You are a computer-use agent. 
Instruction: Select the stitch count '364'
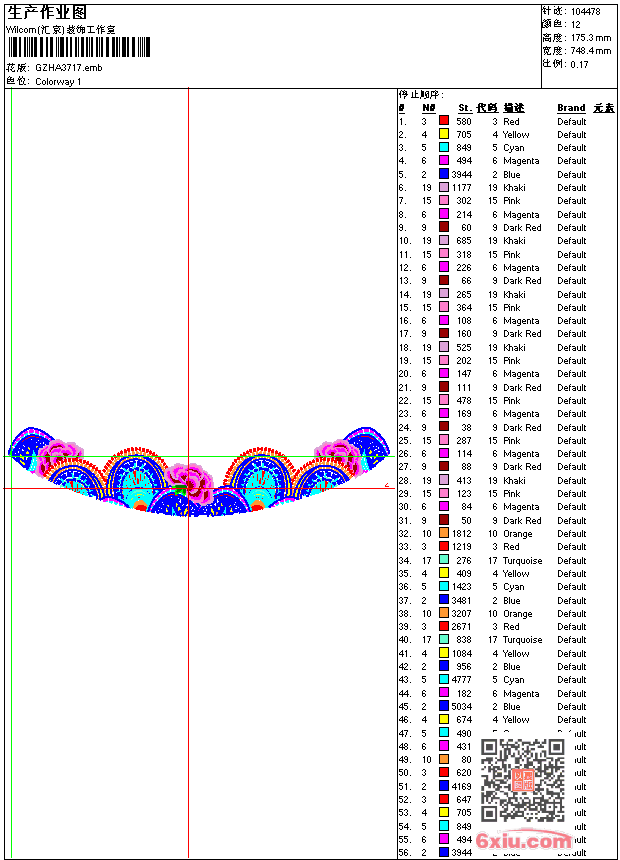464,308
